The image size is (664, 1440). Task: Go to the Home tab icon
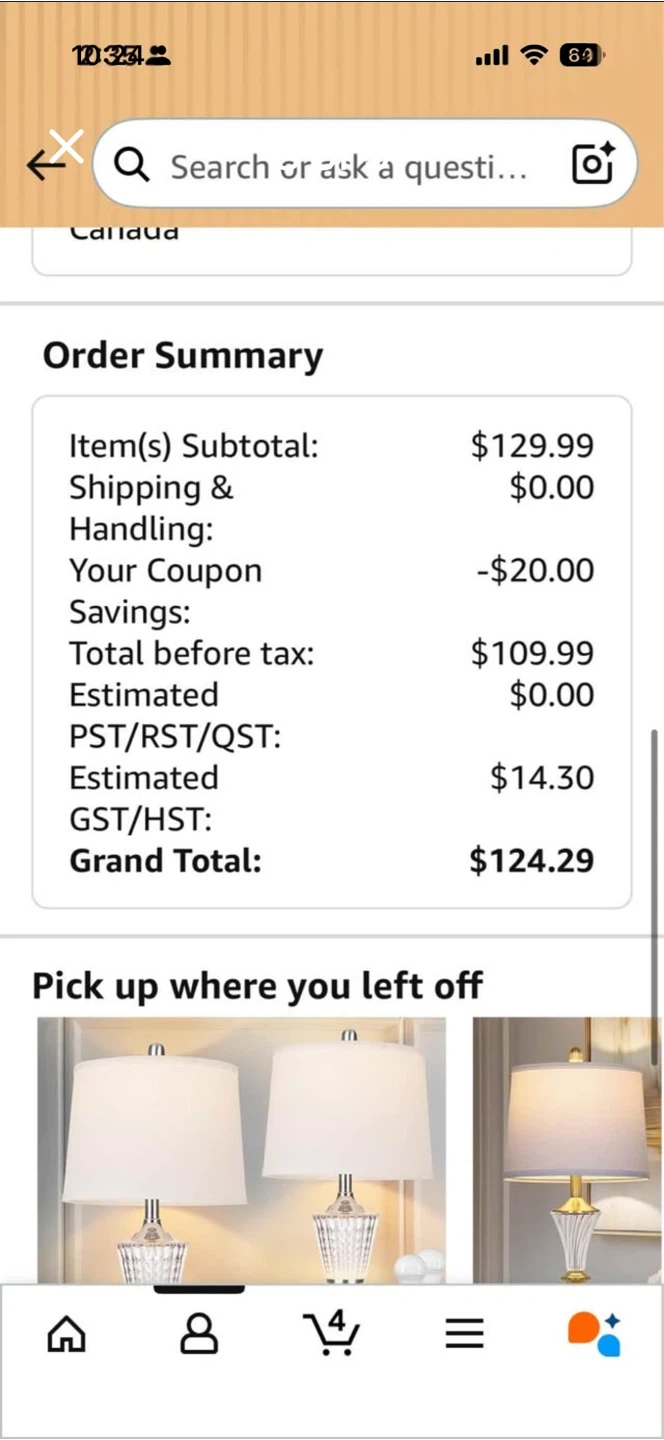[67, 1334]
